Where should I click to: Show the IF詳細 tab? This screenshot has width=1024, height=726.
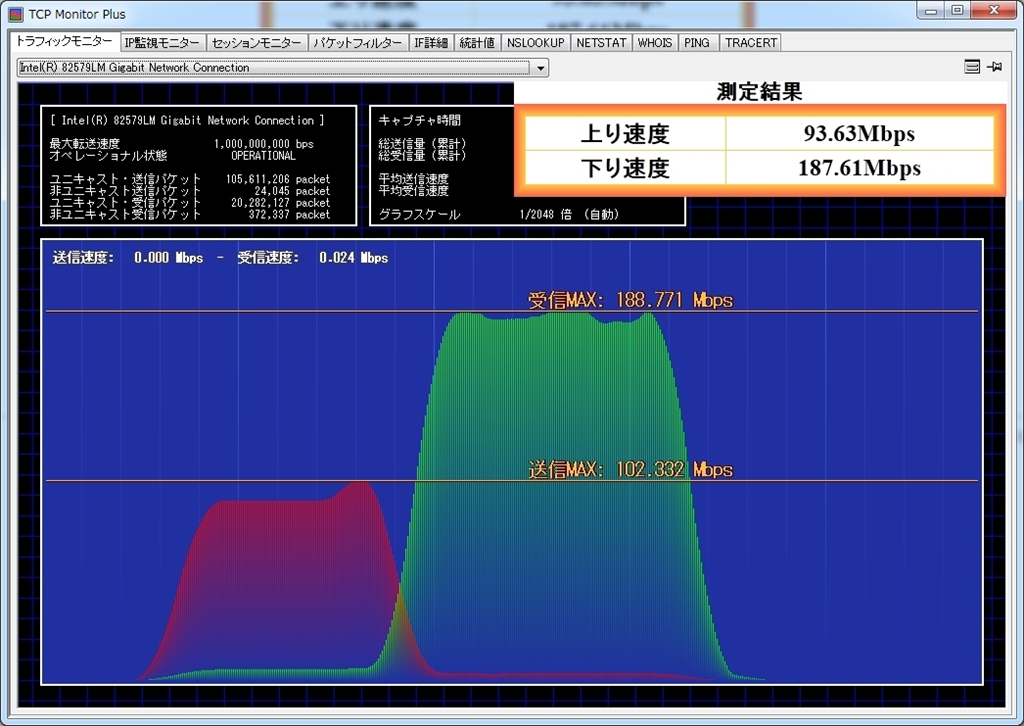pyautogui.click(x=432, y=43)
